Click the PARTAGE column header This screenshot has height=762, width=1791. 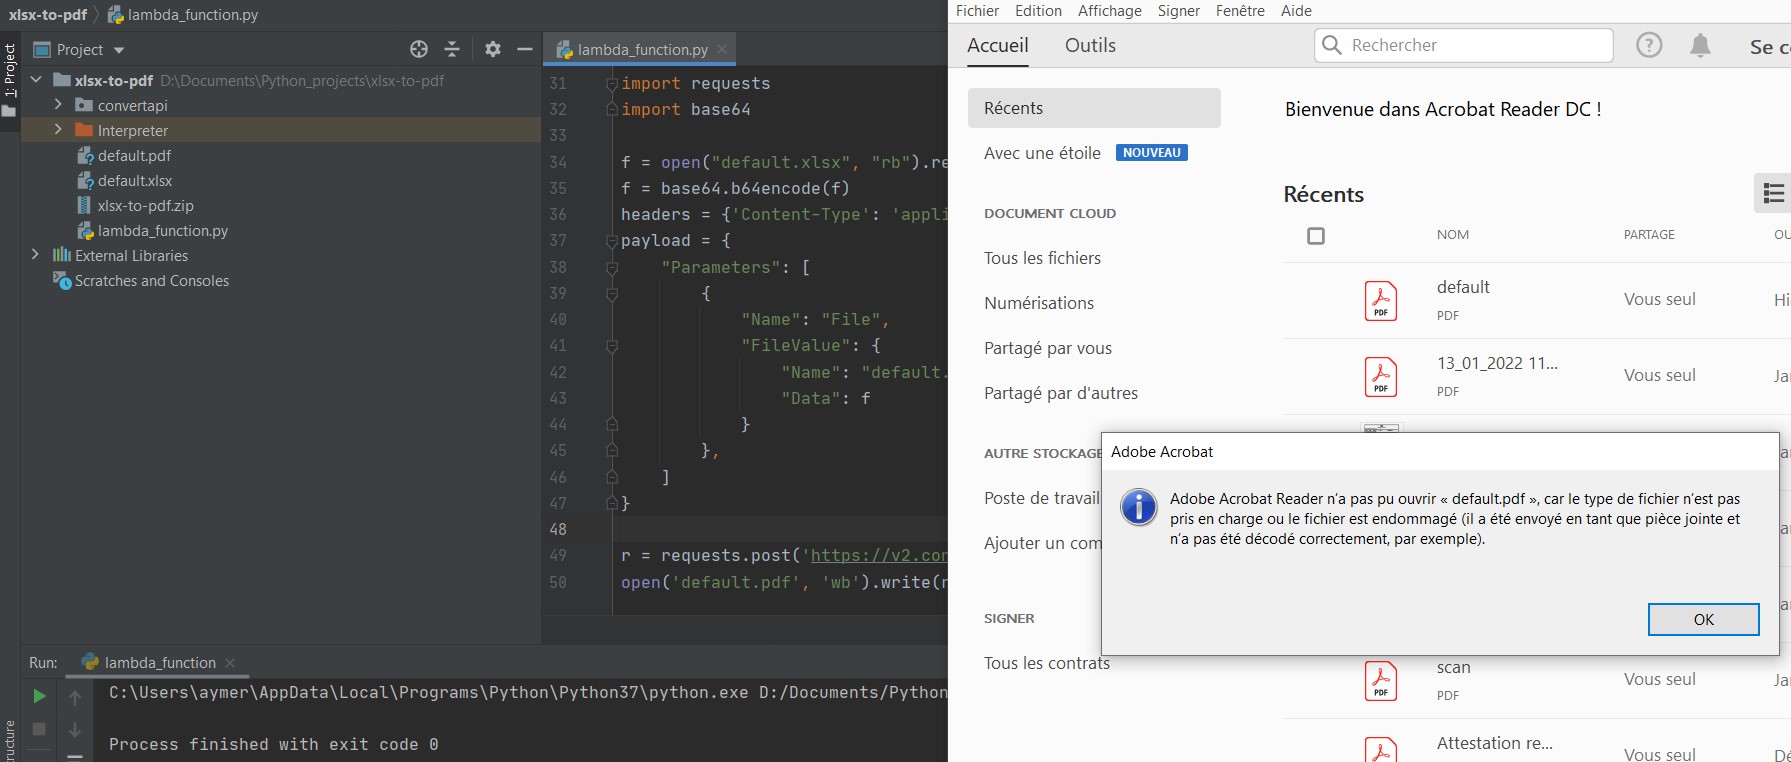pos(1649,235)
